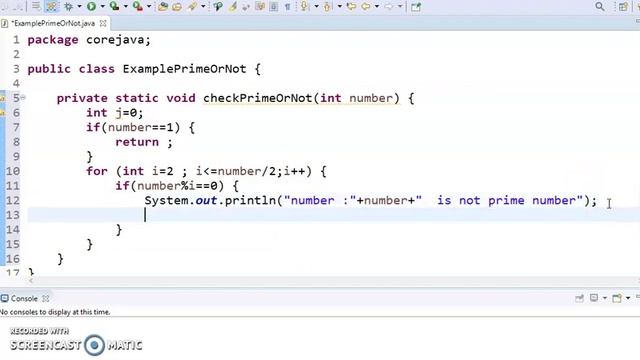
Task: Click line number 12 in the gutter
Action: click(13, 200)
